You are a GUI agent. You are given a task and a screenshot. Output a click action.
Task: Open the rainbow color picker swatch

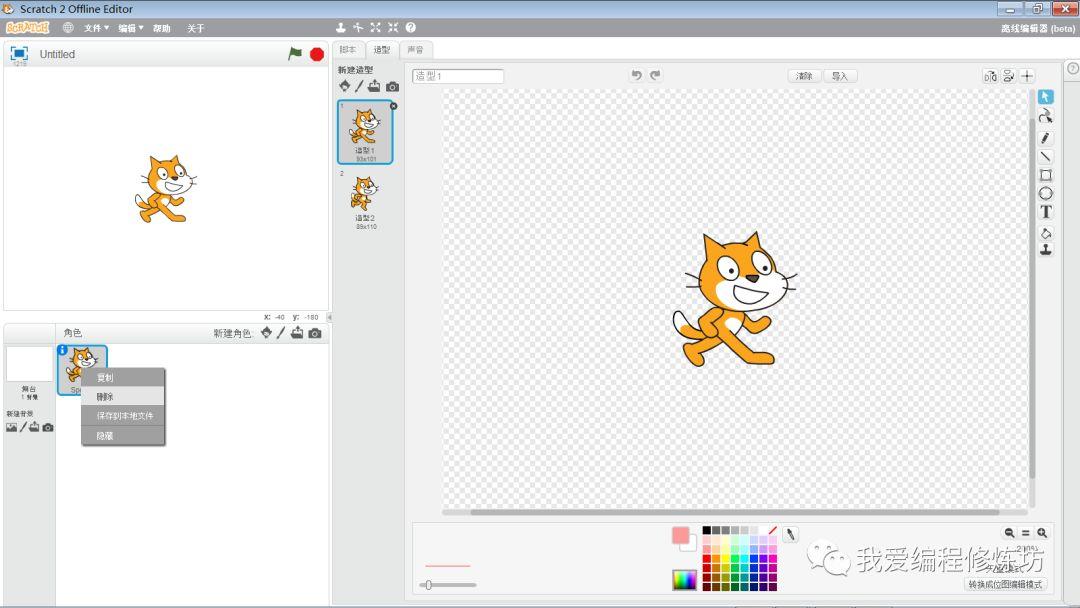click(x=685, y=580)
